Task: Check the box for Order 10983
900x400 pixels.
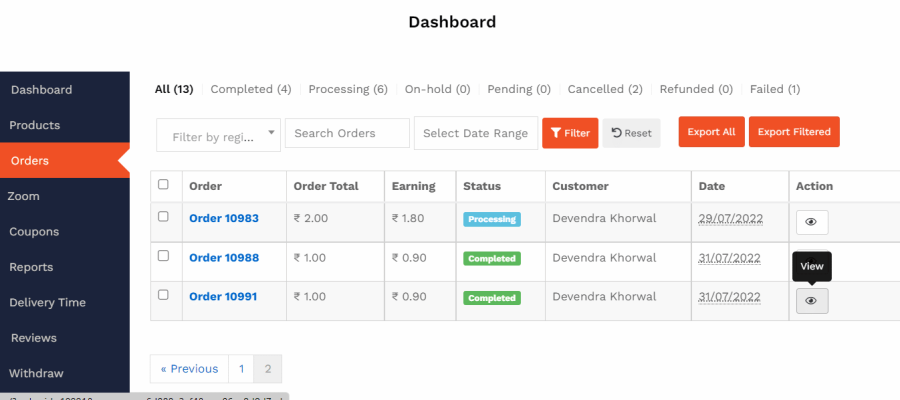Action: point(163,216)
